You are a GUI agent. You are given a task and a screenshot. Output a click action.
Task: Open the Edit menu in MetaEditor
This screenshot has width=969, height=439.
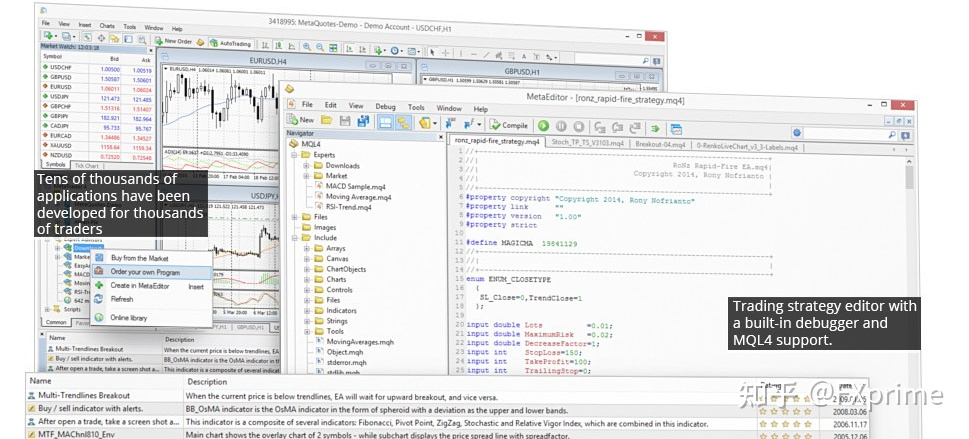pyautogui.click(x=331, y=105)
